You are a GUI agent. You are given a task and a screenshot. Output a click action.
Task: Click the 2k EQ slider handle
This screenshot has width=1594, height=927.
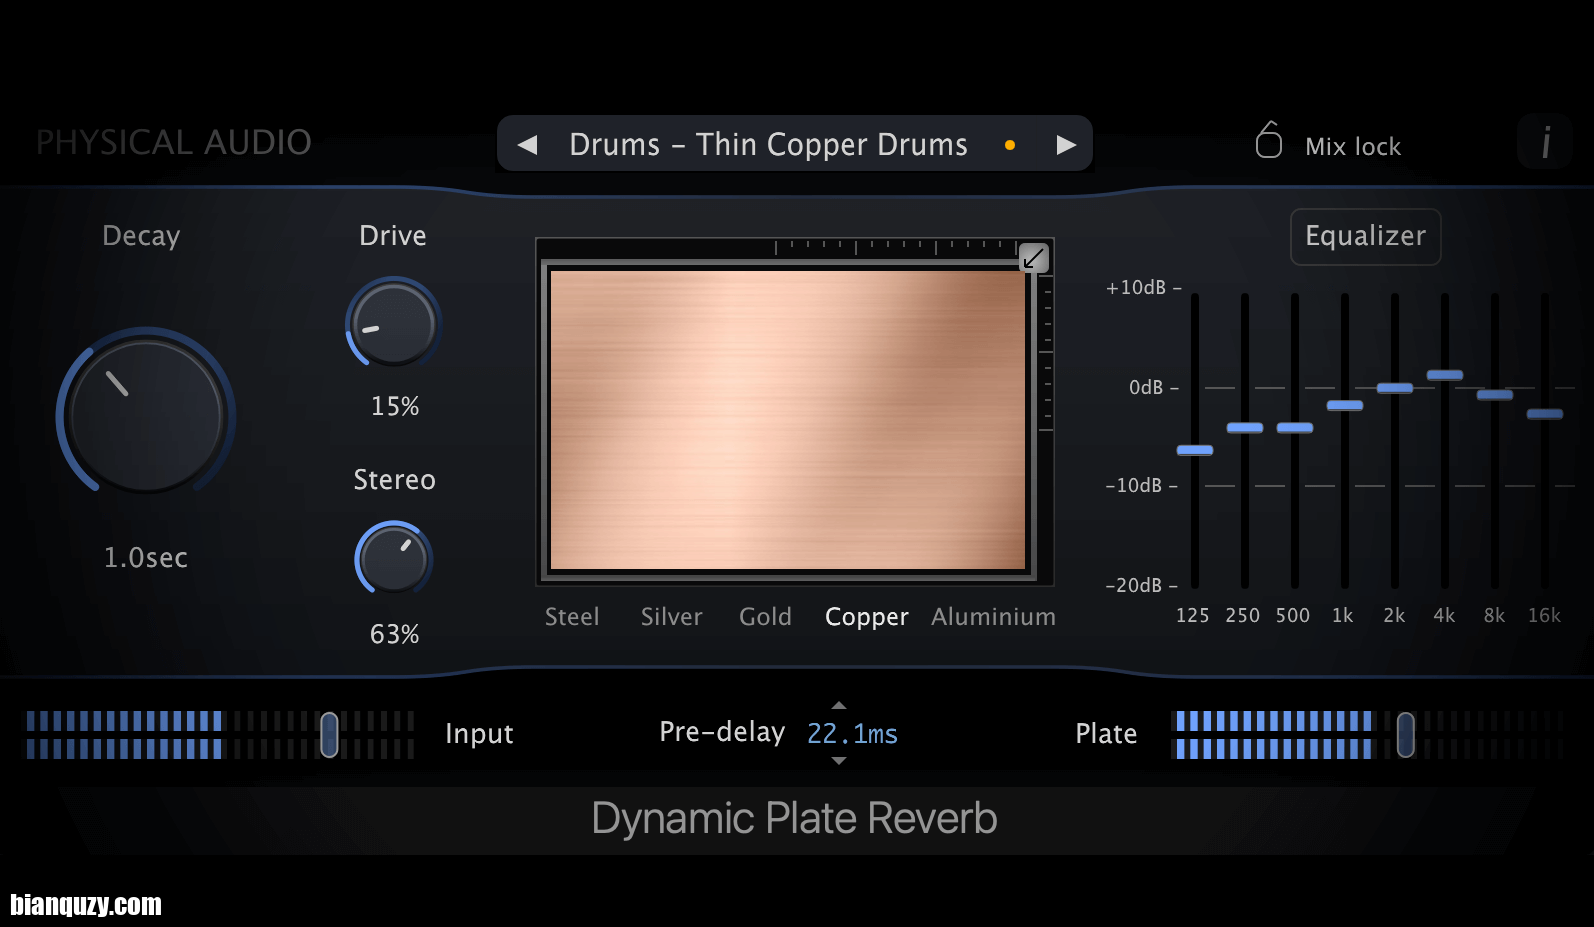click(1395, 388)
